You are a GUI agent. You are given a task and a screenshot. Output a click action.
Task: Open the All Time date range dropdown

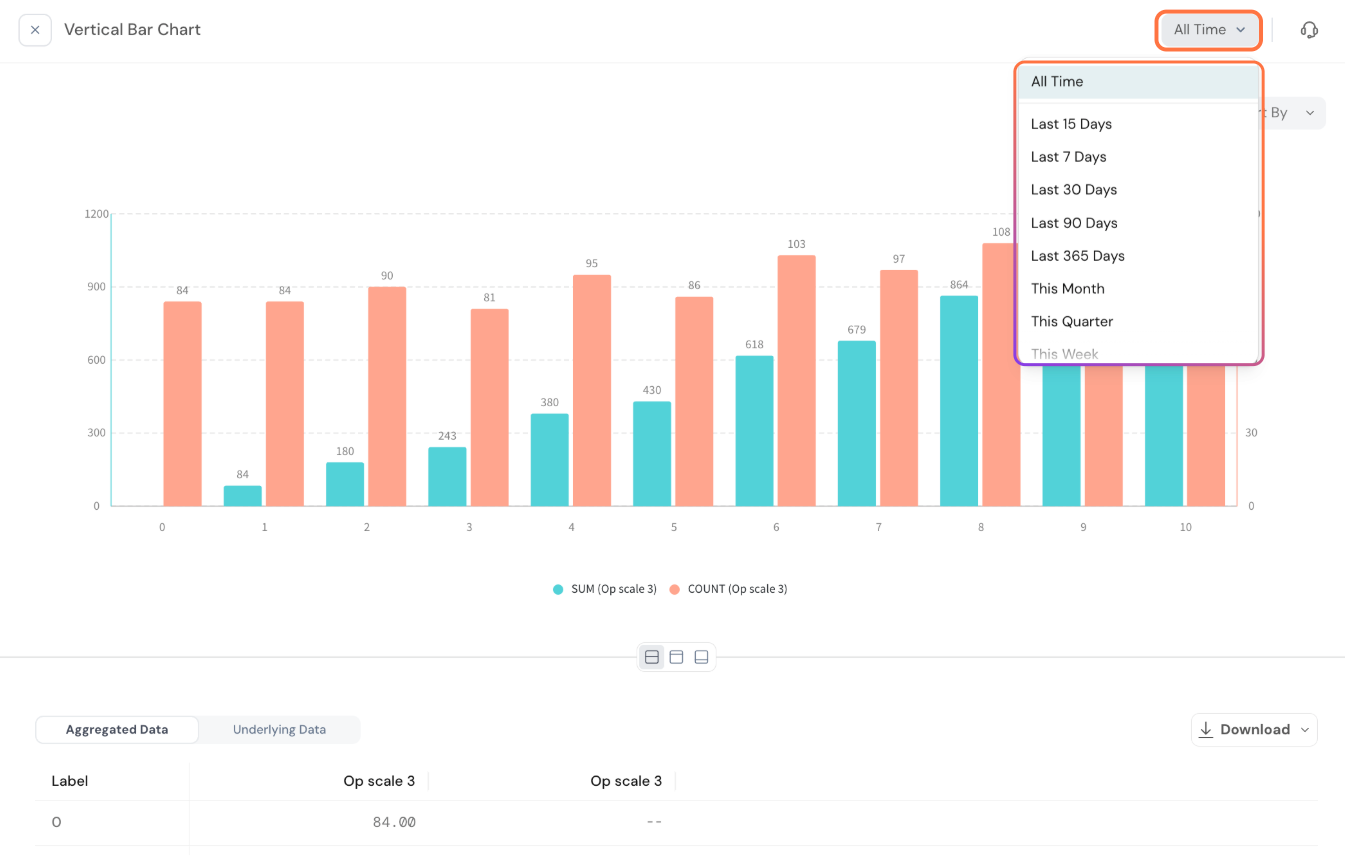(x=1208, y=30)
